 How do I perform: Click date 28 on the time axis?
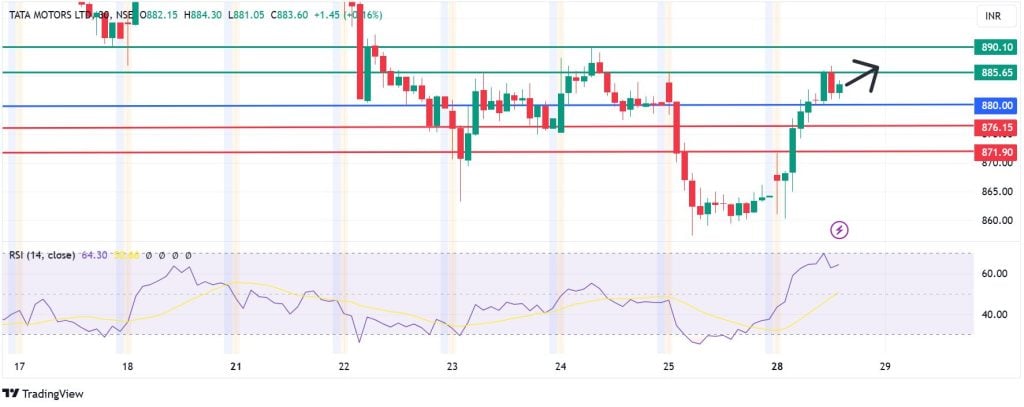pos(776,366)
